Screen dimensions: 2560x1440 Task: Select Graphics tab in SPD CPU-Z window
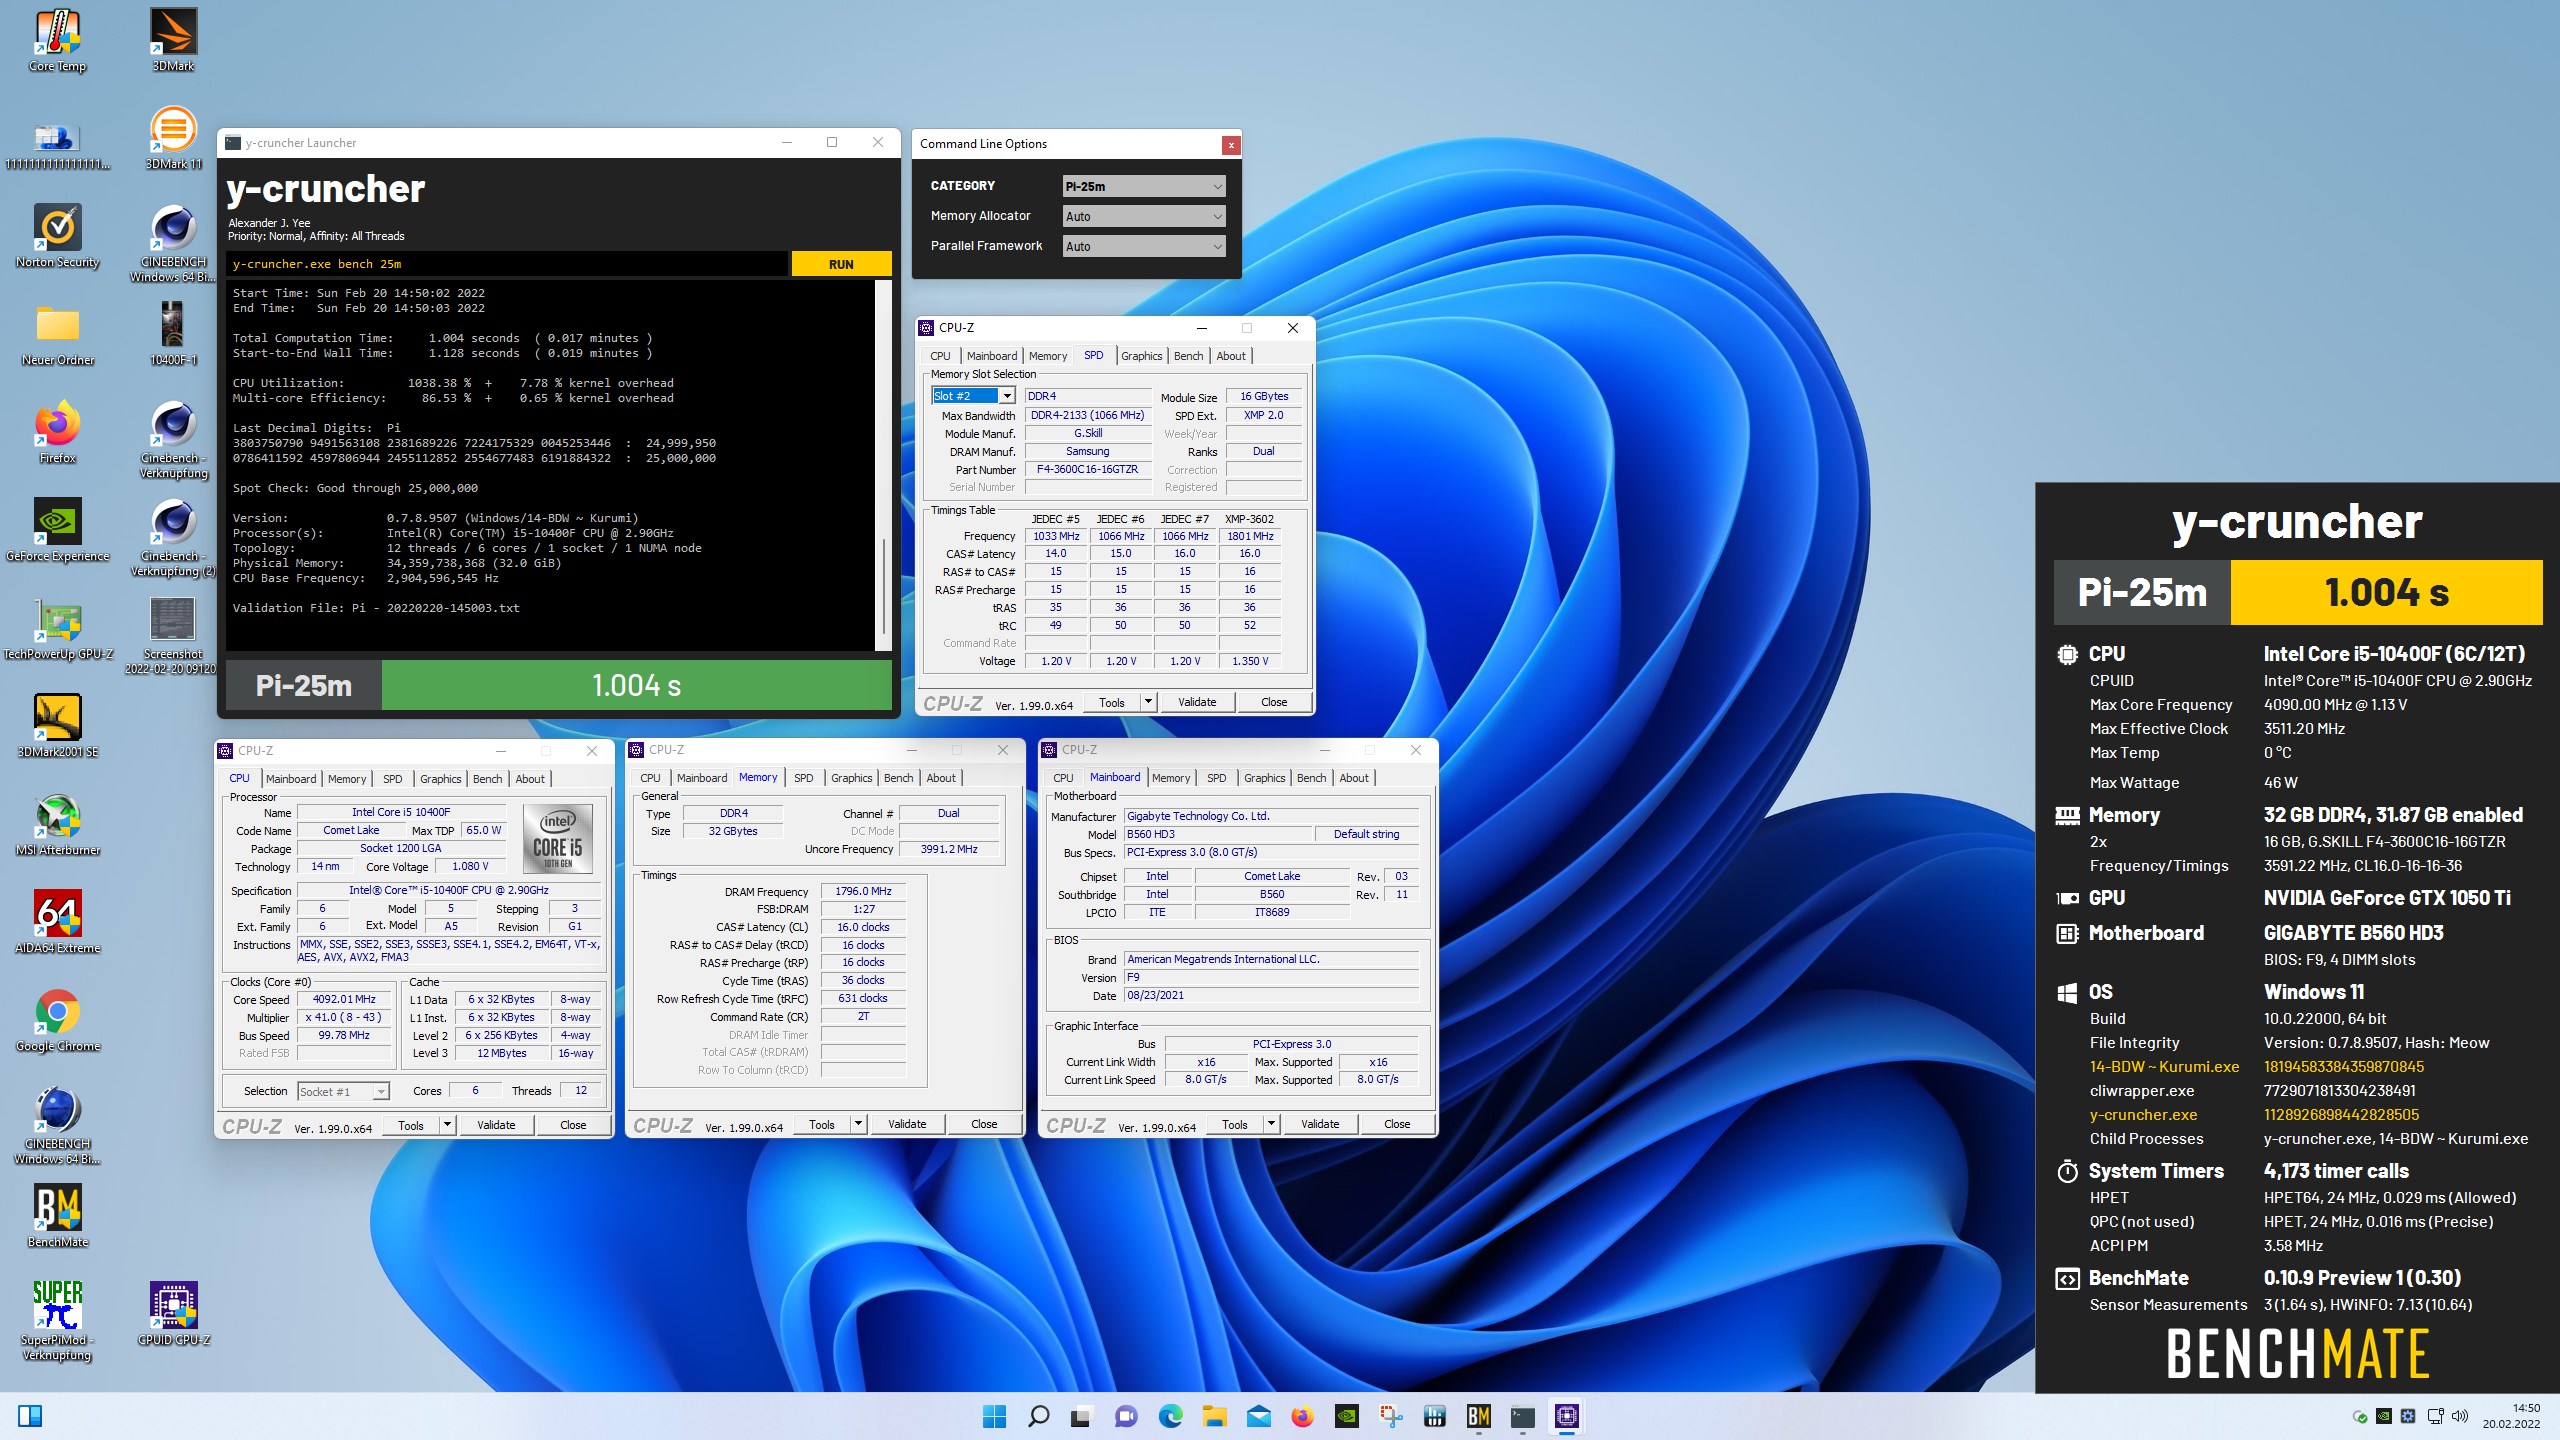click(x=1141, y=356)
